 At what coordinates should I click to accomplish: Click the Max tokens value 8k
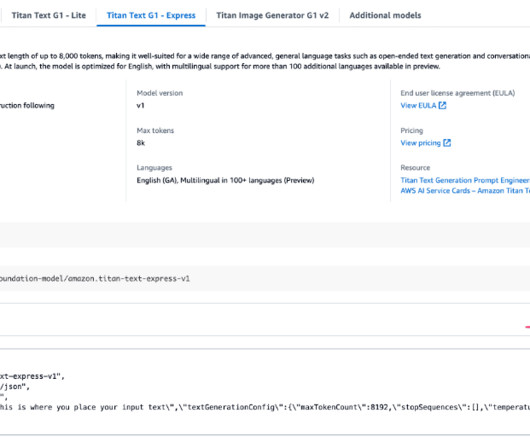click(x=141, y=143)
